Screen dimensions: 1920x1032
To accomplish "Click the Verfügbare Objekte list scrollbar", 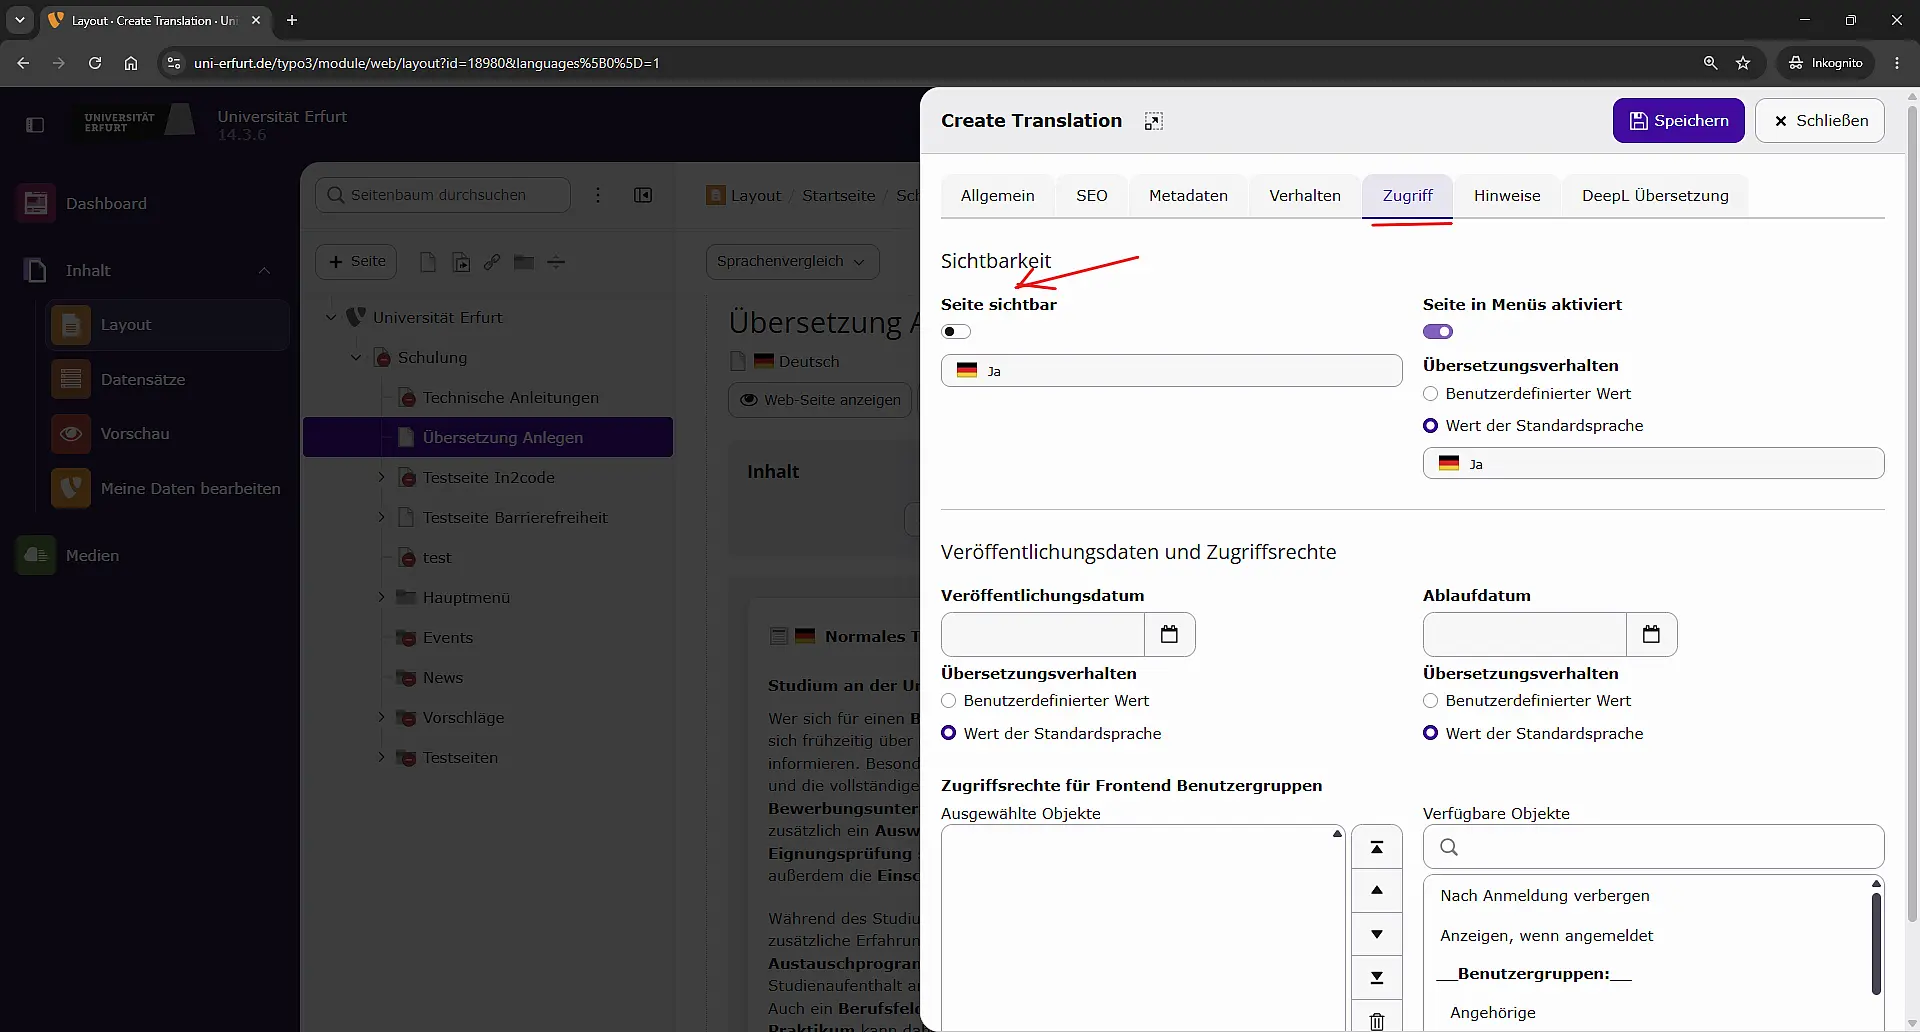I will pyautogui.click(x=1876, y=943).
